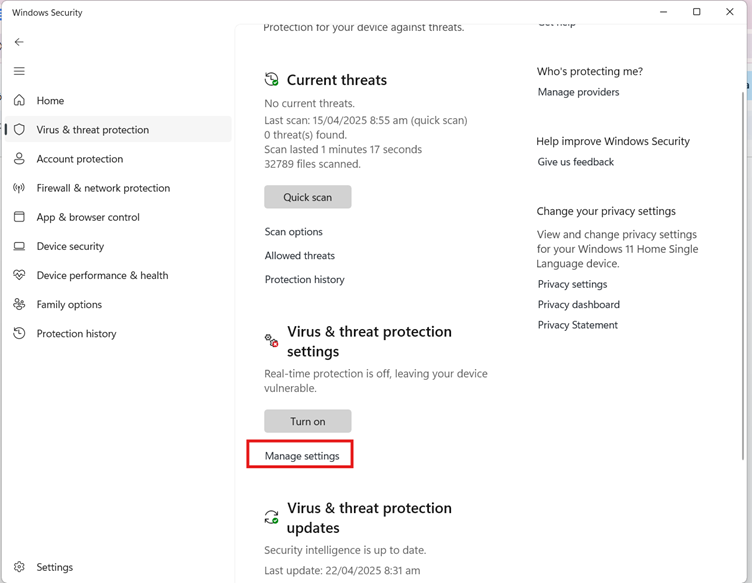
Task: Turn on real-time protection
Action: [x=307, y=421]
